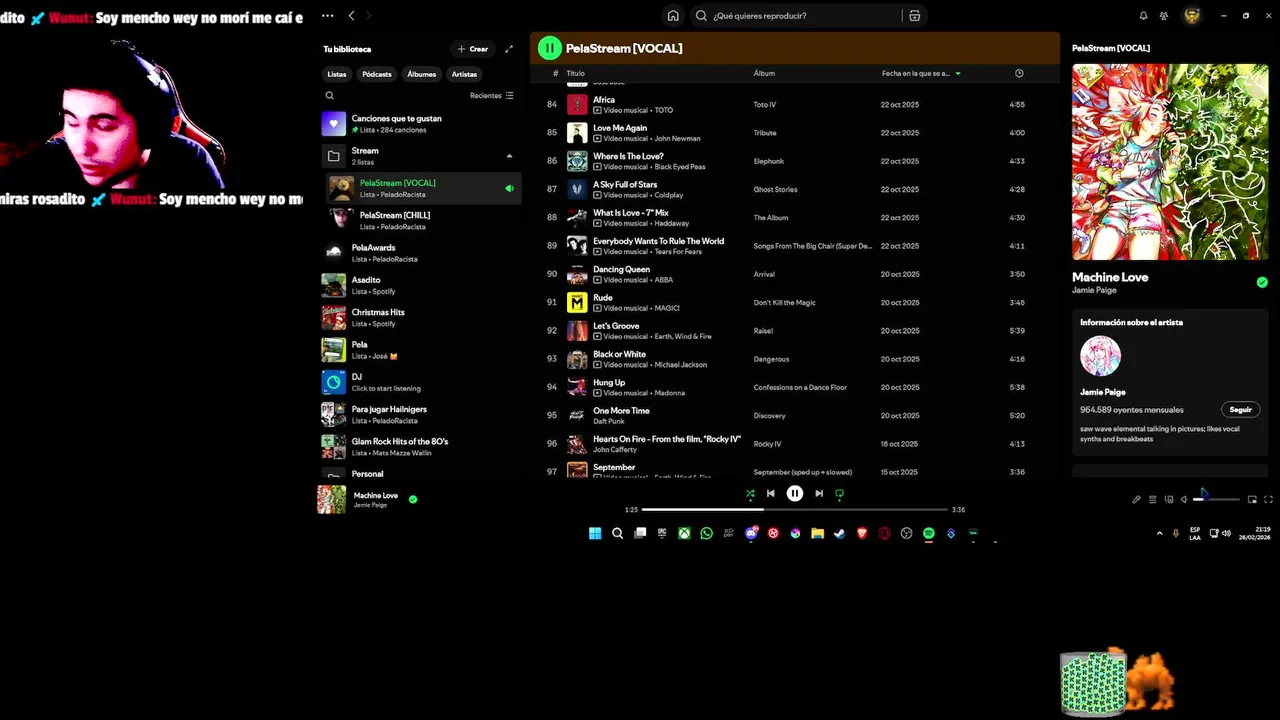Select the Listas filter
Viewport: 1280px width, 720px height.
(337, 74)
